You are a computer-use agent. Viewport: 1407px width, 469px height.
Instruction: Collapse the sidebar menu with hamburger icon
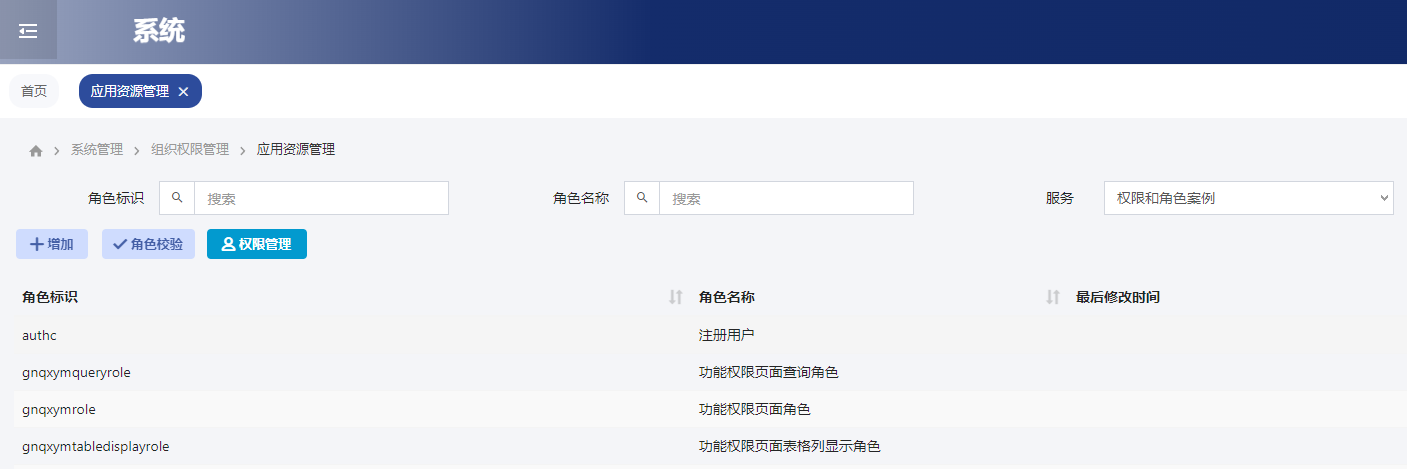(x=28, y=32)
